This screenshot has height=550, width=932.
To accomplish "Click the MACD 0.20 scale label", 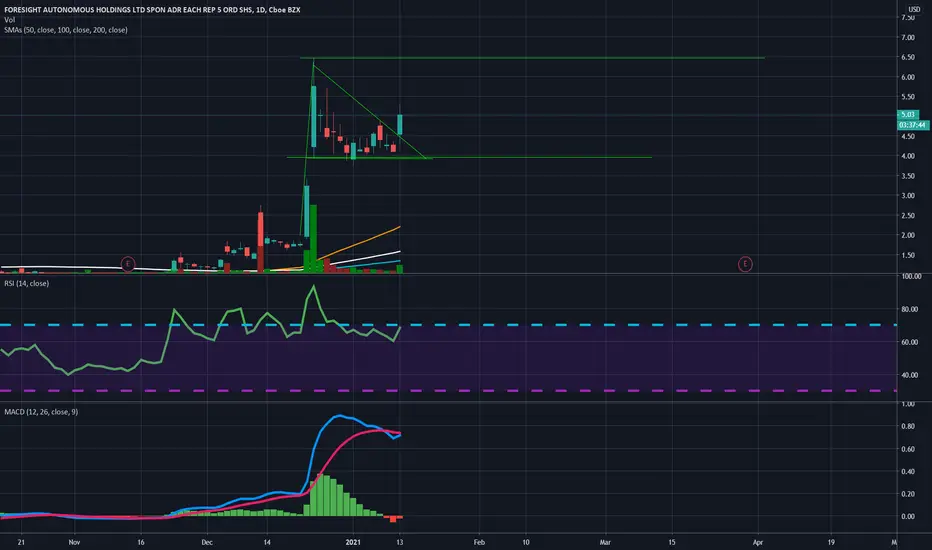I will (908, 494).
